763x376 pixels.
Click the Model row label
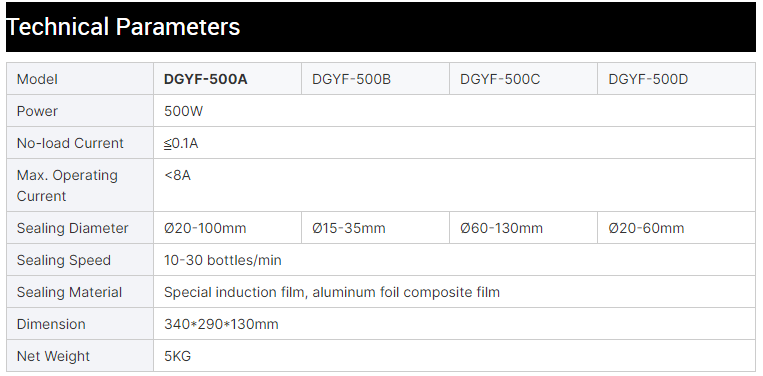tap(37, 79)
